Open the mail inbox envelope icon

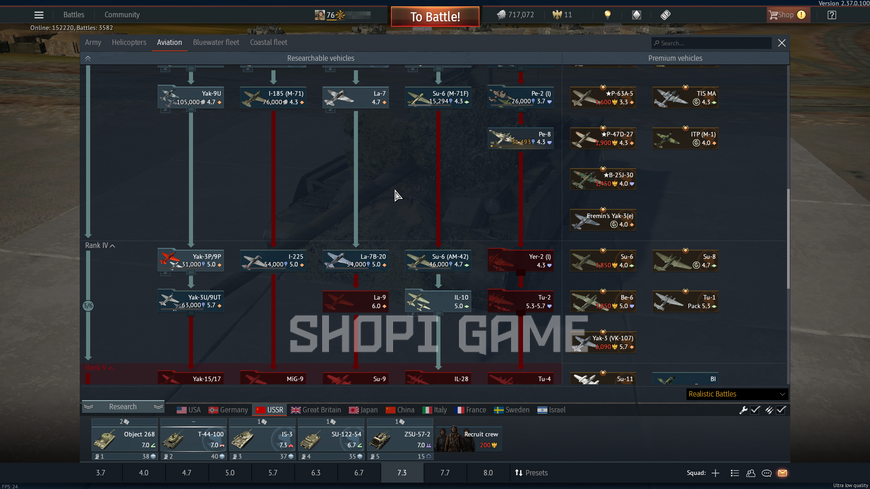click(x=782, y=473)
